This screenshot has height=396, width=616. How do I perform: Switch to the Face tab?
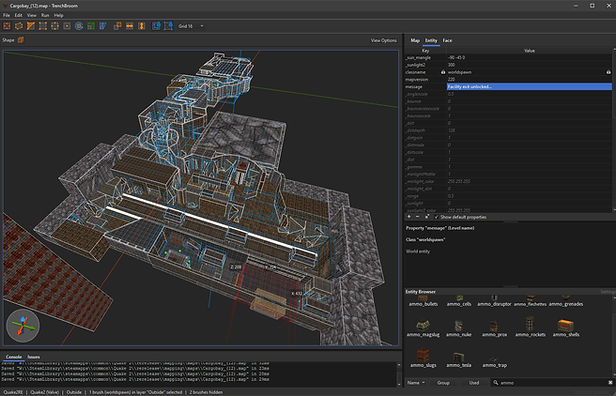click(447, 40)
